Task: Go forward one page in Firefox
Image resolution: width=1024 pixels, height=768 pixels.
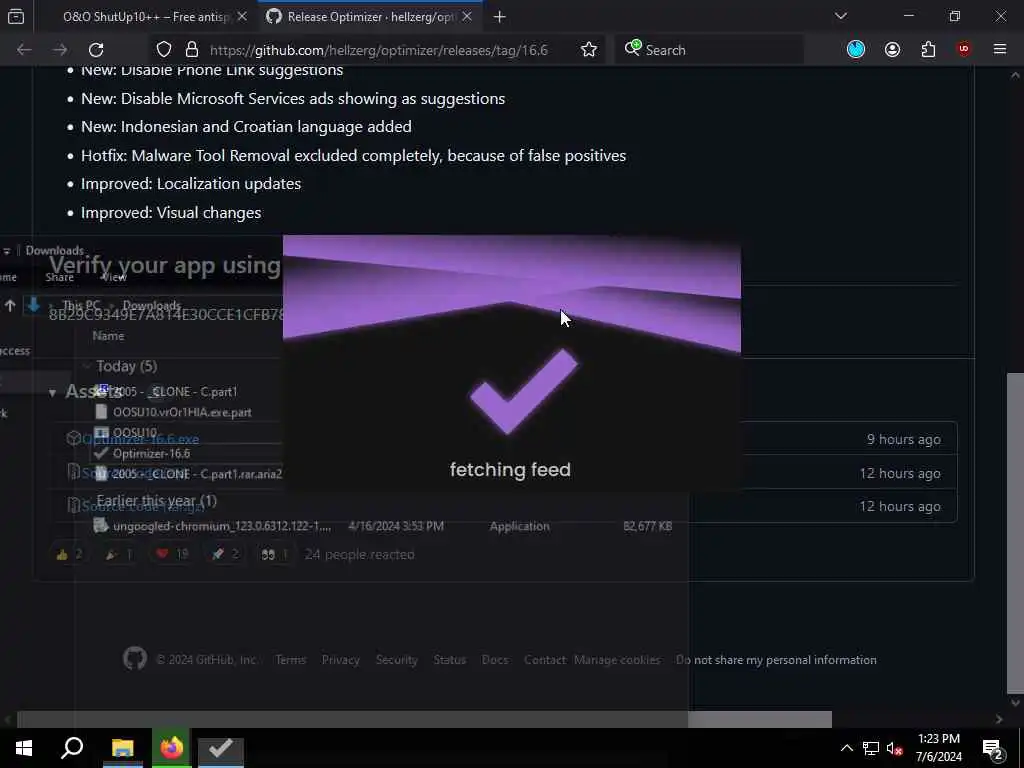Action: [60, 50]
